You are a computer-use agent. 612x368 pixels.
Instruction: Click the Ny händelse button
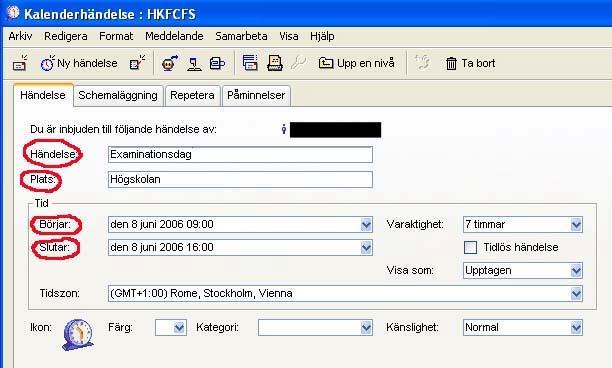pyautogui.click(x=79, y=63)
